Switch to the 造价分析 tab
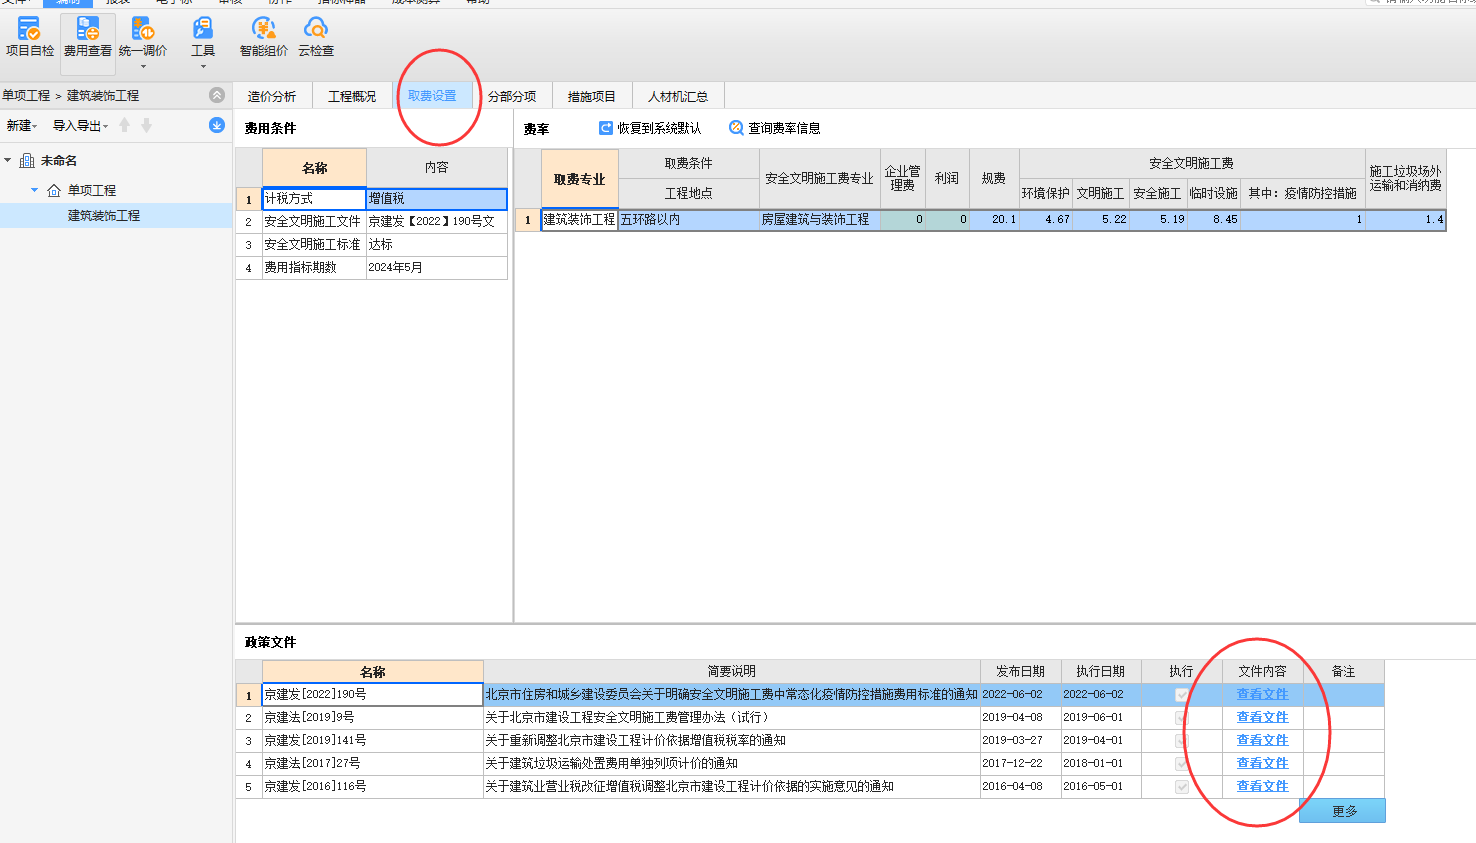Viewport: 1476px width, 843px height. point(272,96)
